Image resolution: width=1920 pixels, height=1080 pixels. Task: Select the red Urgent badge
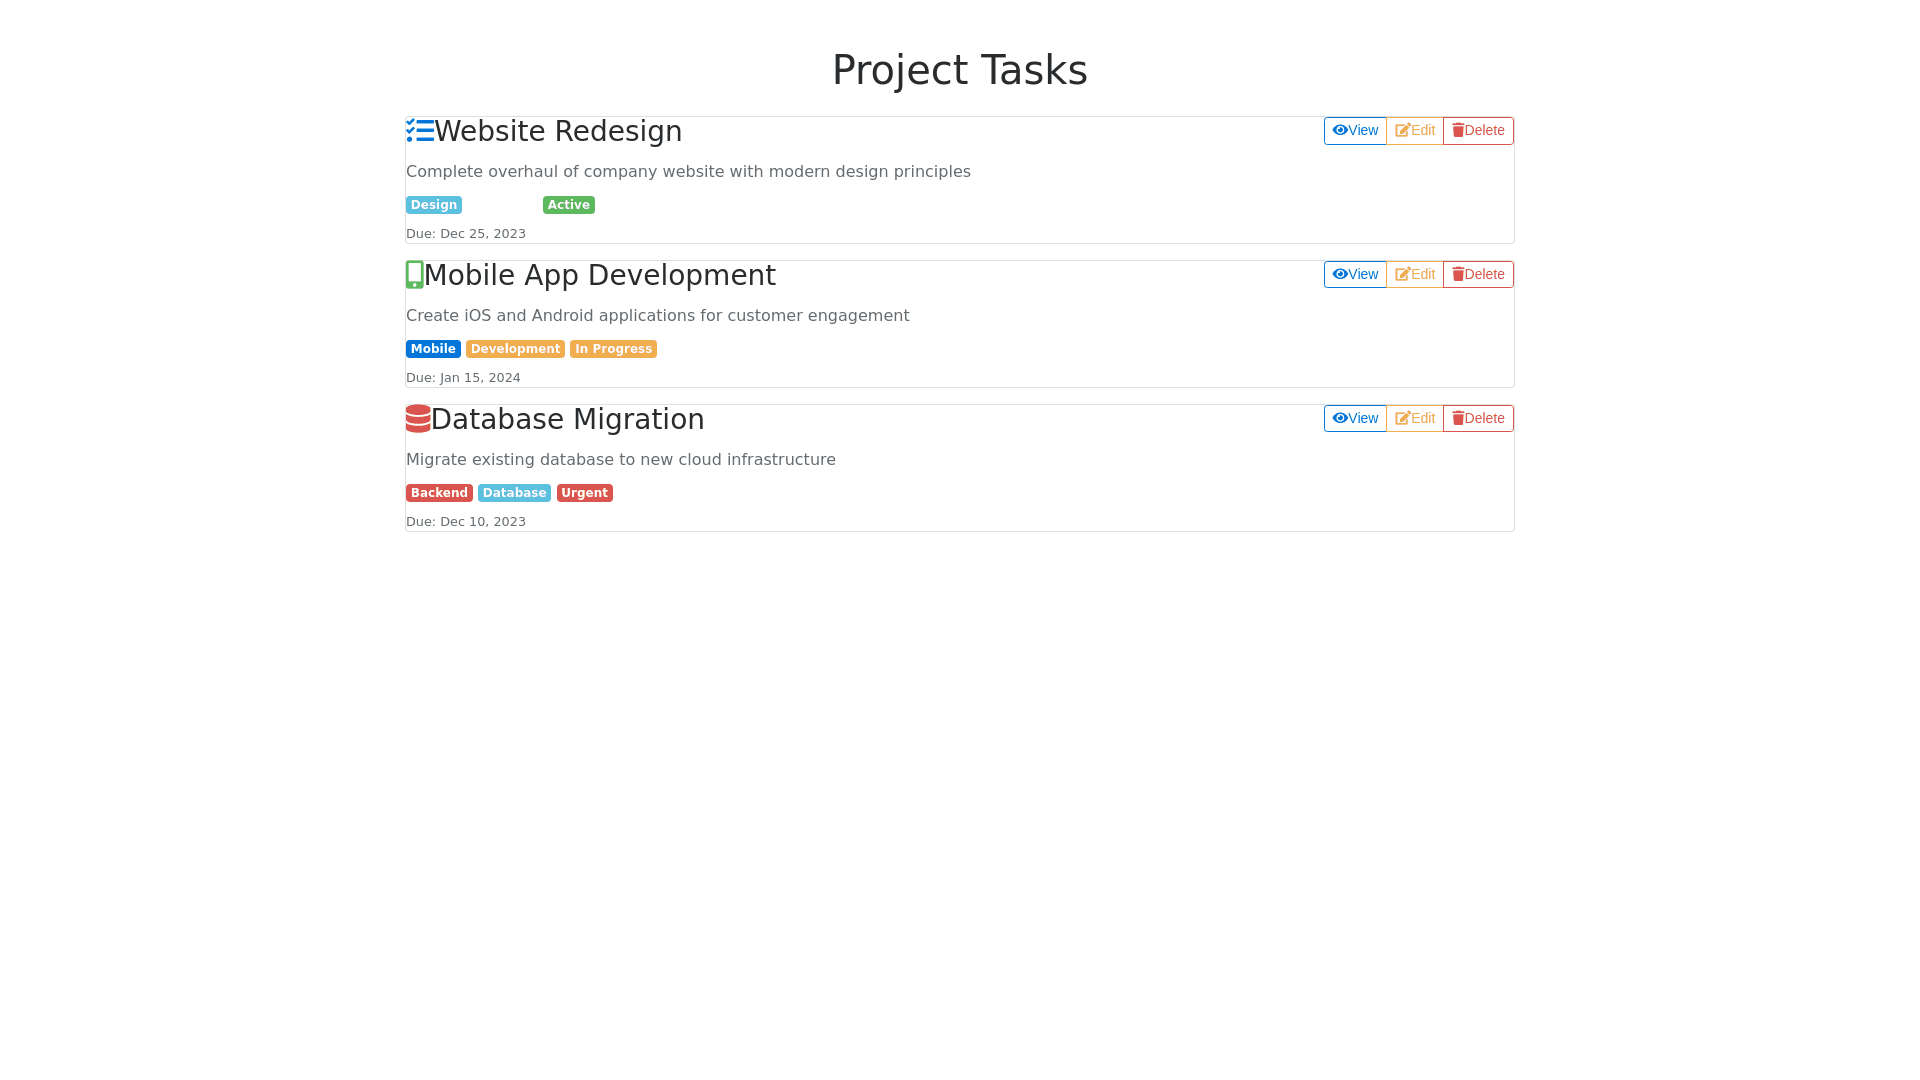[x=584, y=493]
